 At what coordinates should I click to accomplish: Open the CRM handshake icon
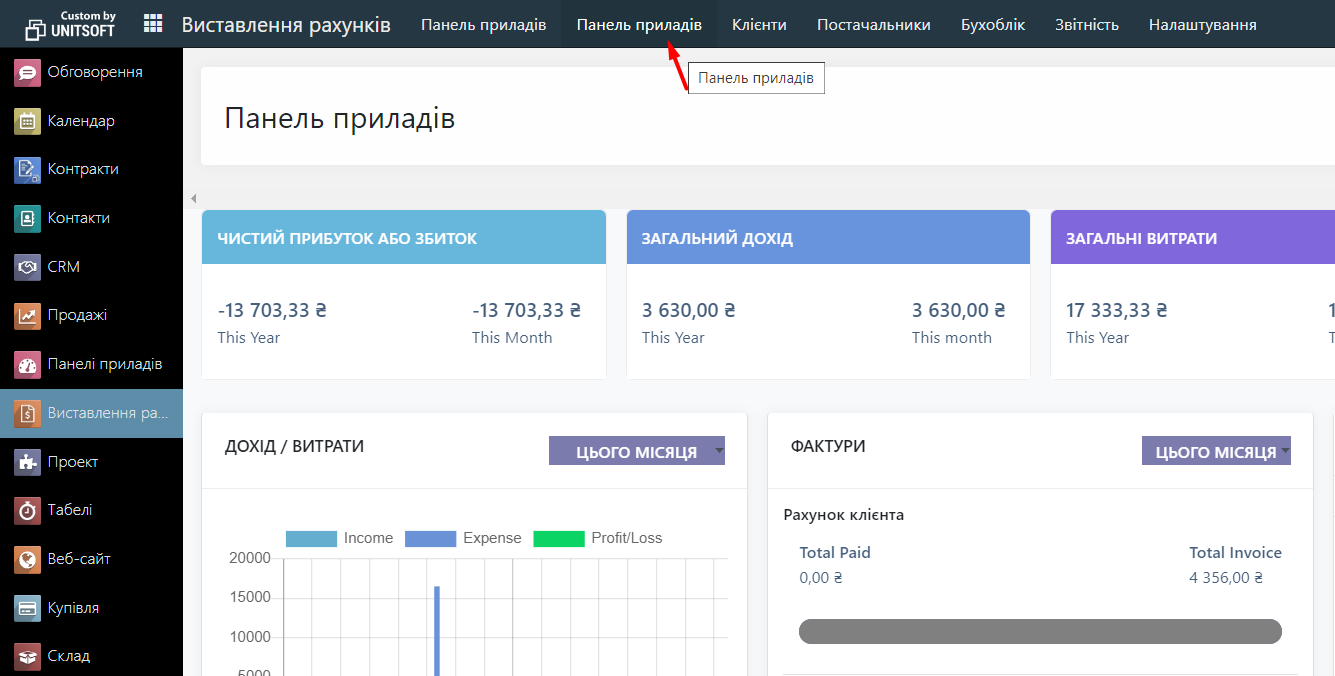point(27,267)
